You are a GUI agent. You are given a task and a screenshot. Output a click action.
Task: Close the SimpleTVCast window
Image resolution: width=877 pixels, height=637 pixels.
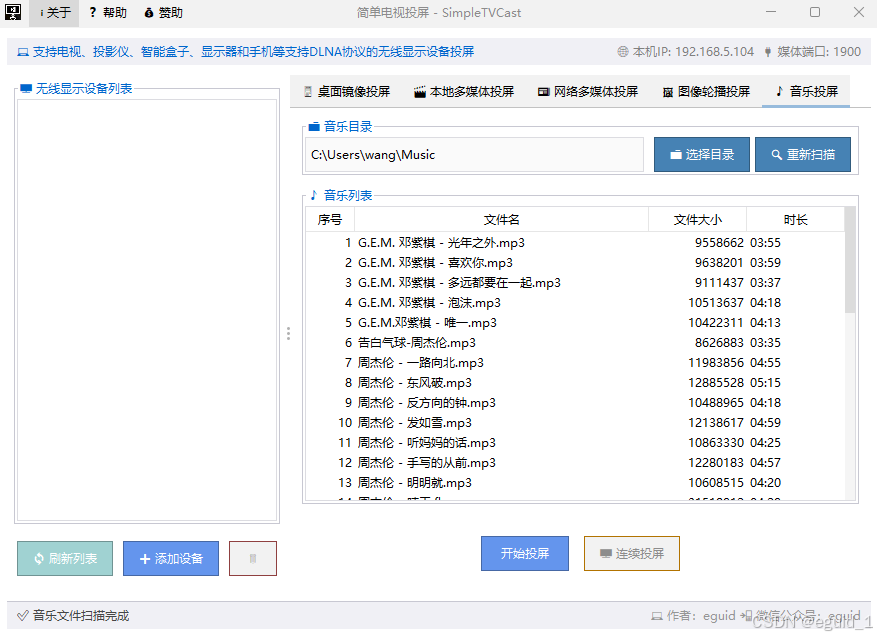click(x=859, y=12)
